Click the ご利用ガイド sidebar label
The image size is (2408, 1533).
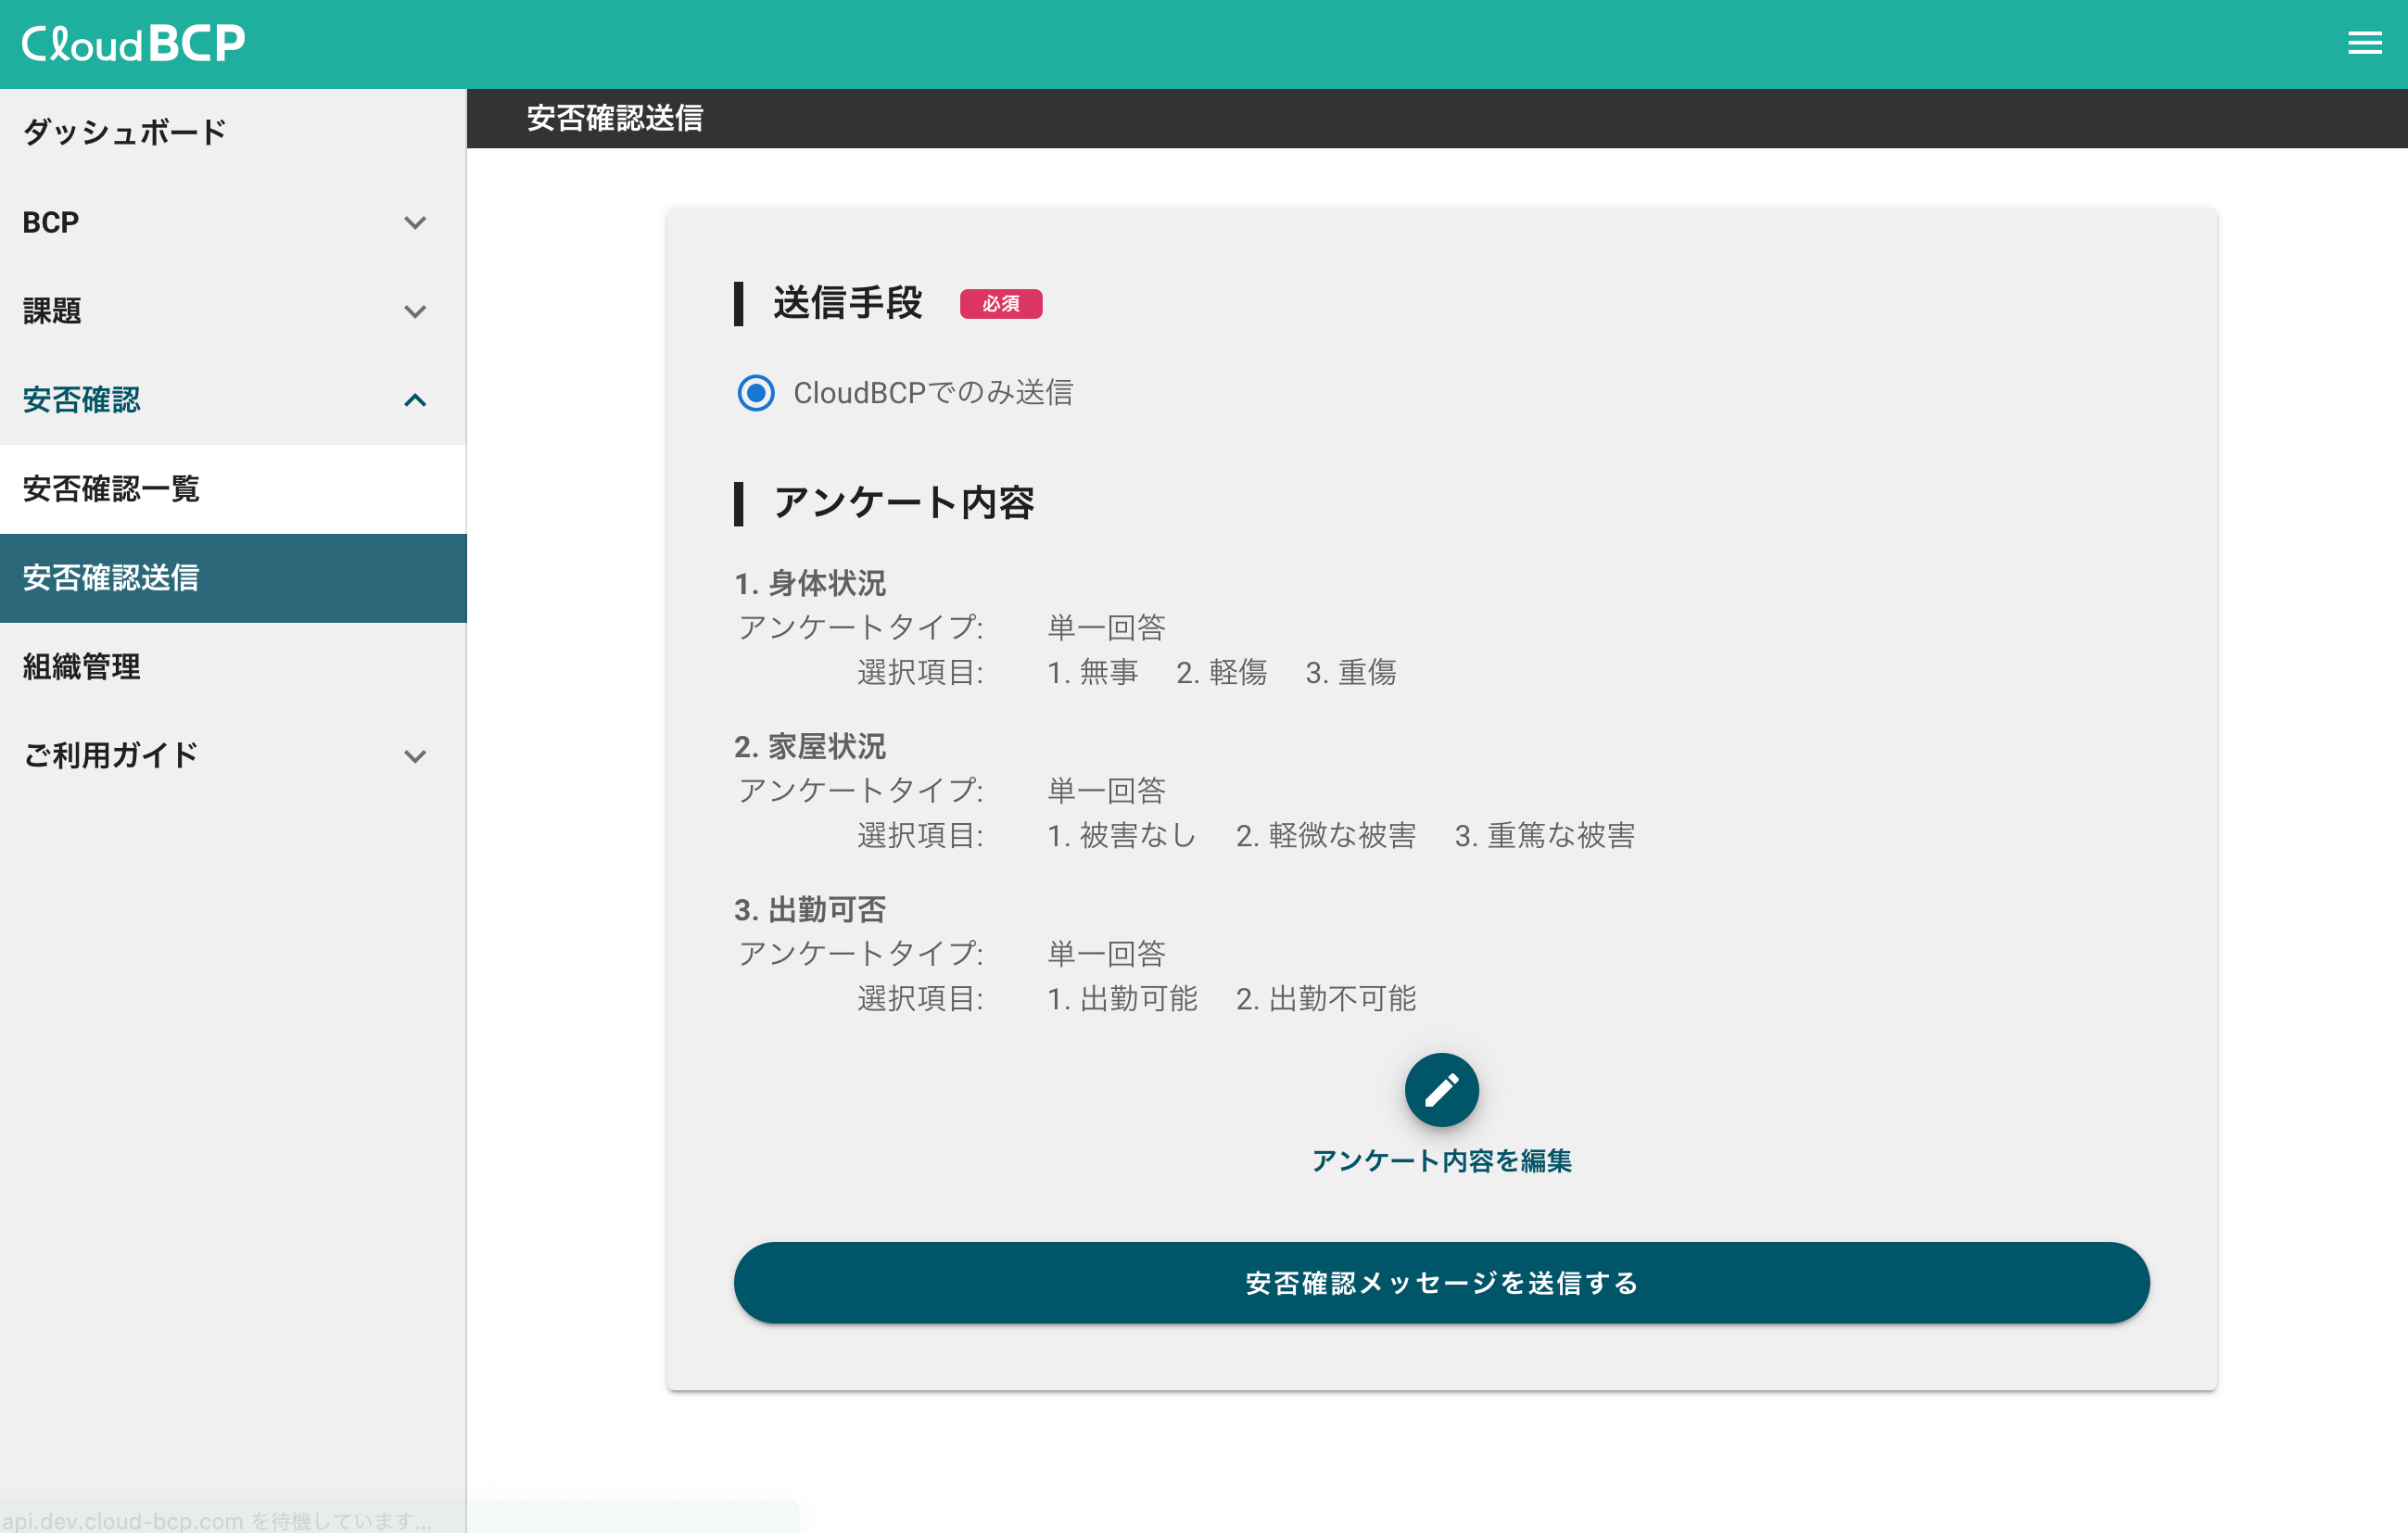(111, 755)
